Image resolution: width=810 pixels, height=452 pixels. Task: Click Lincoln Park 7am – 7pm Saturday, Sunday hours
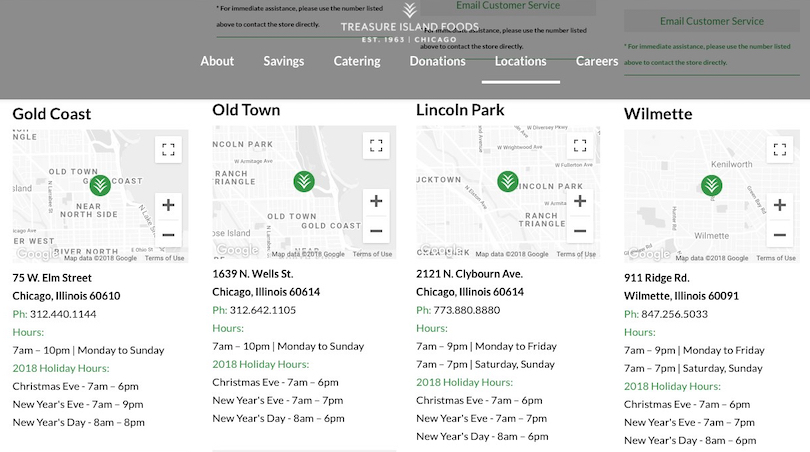point(486,364)
